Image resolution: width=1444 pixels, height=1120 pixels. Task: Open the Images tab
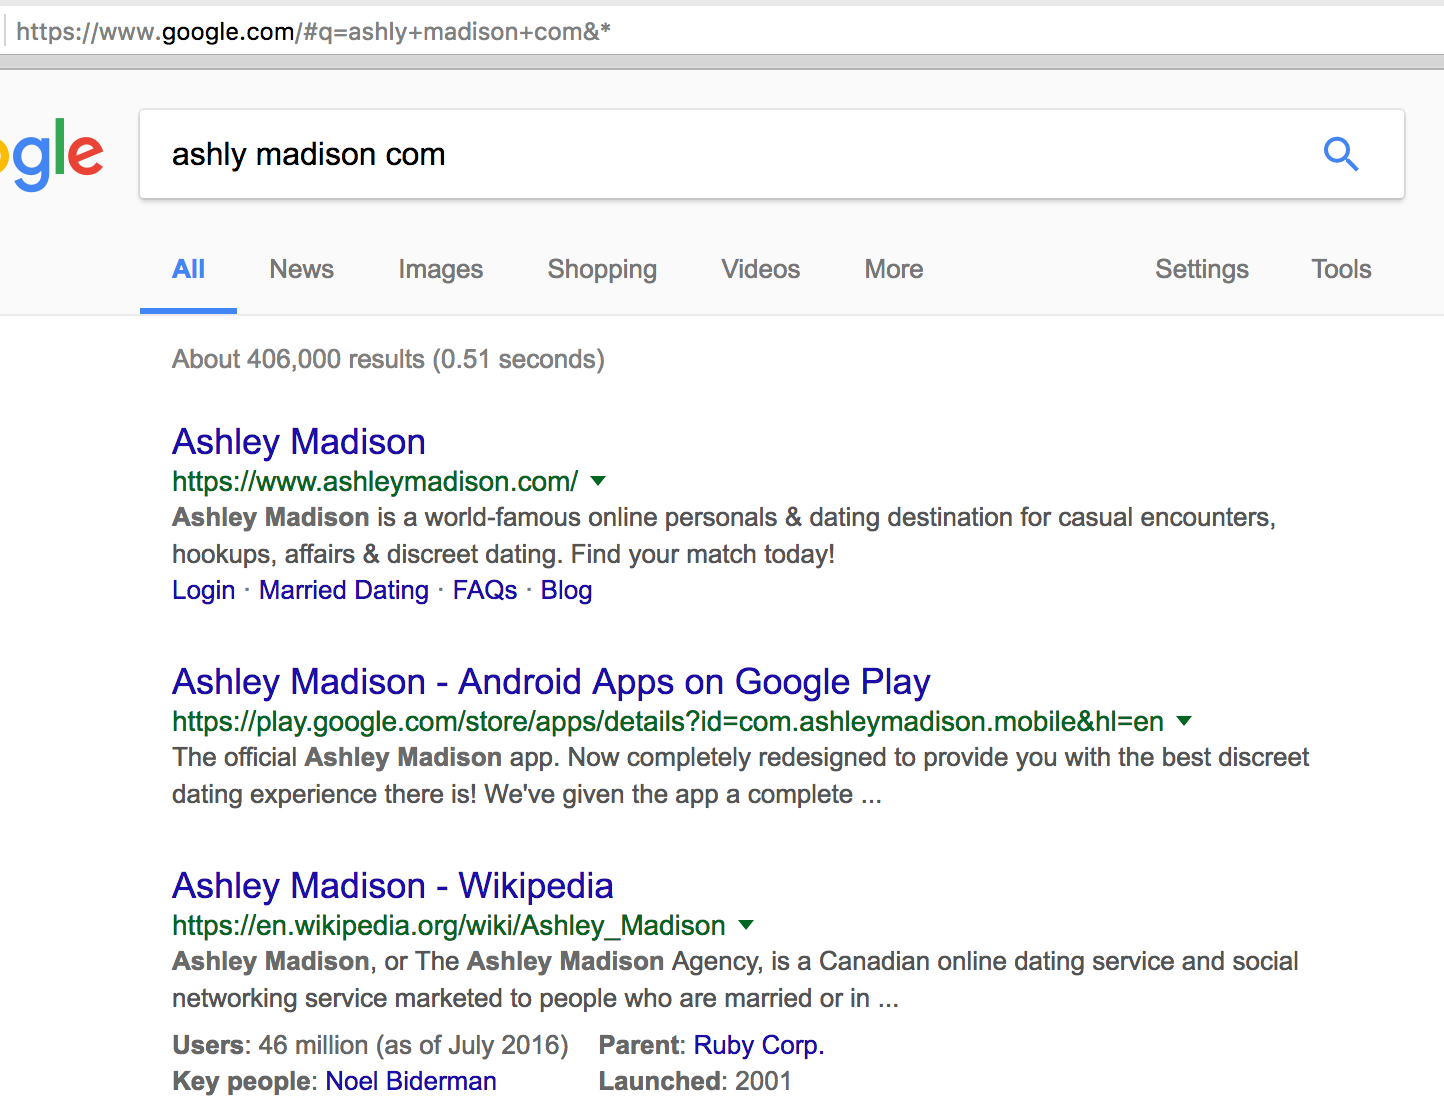pos(440,269)
